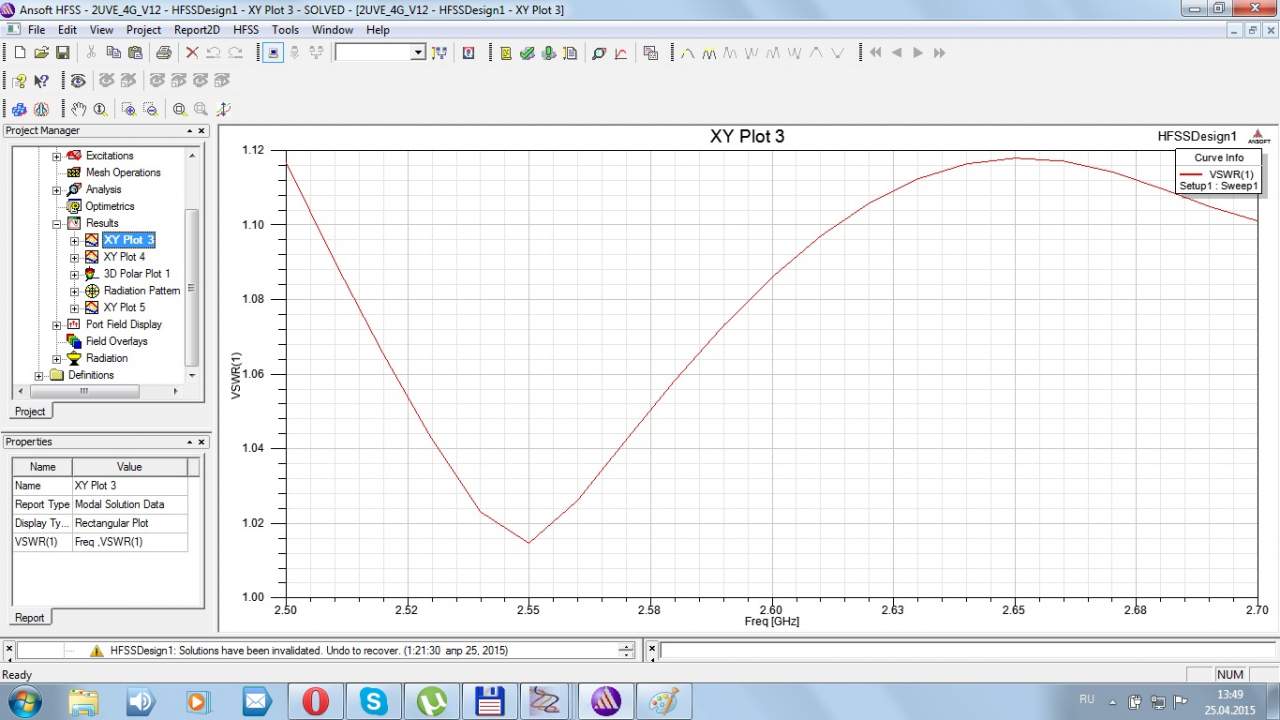1280x720 pixels.
Task: Open the Report2D menu
Action: [197, 30]
